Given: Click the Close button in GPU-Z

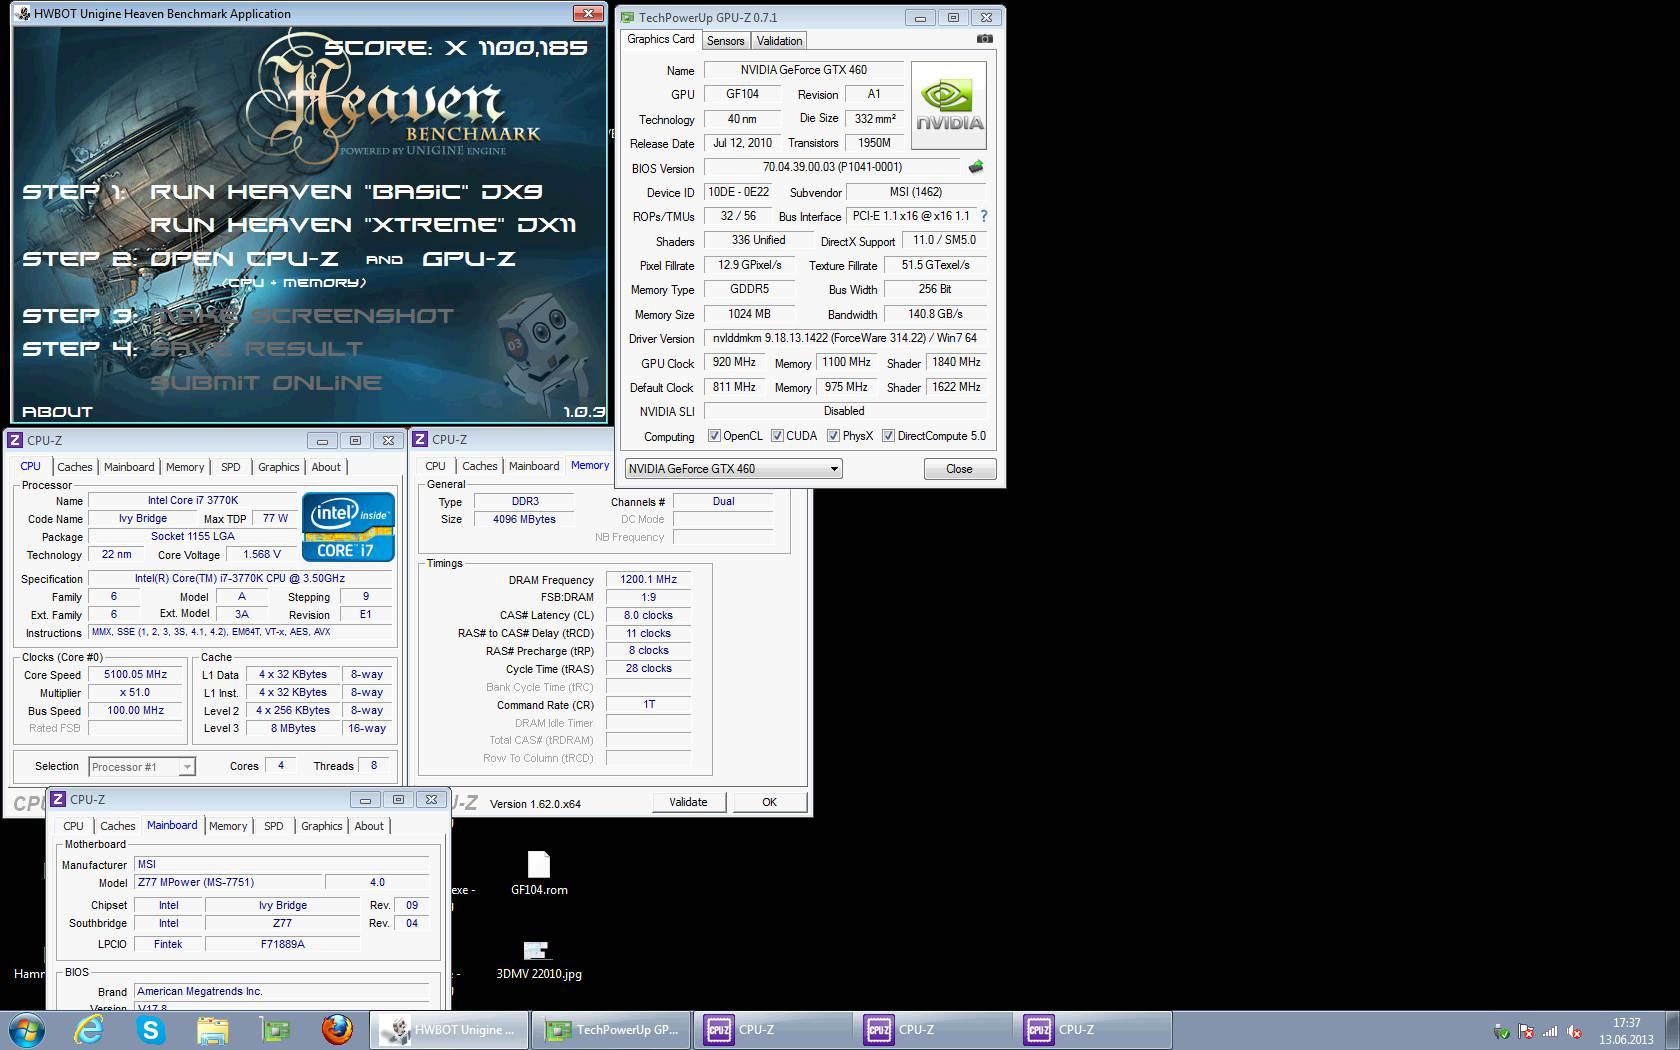Looking at the screenshot, I should [x=958, y=469].
